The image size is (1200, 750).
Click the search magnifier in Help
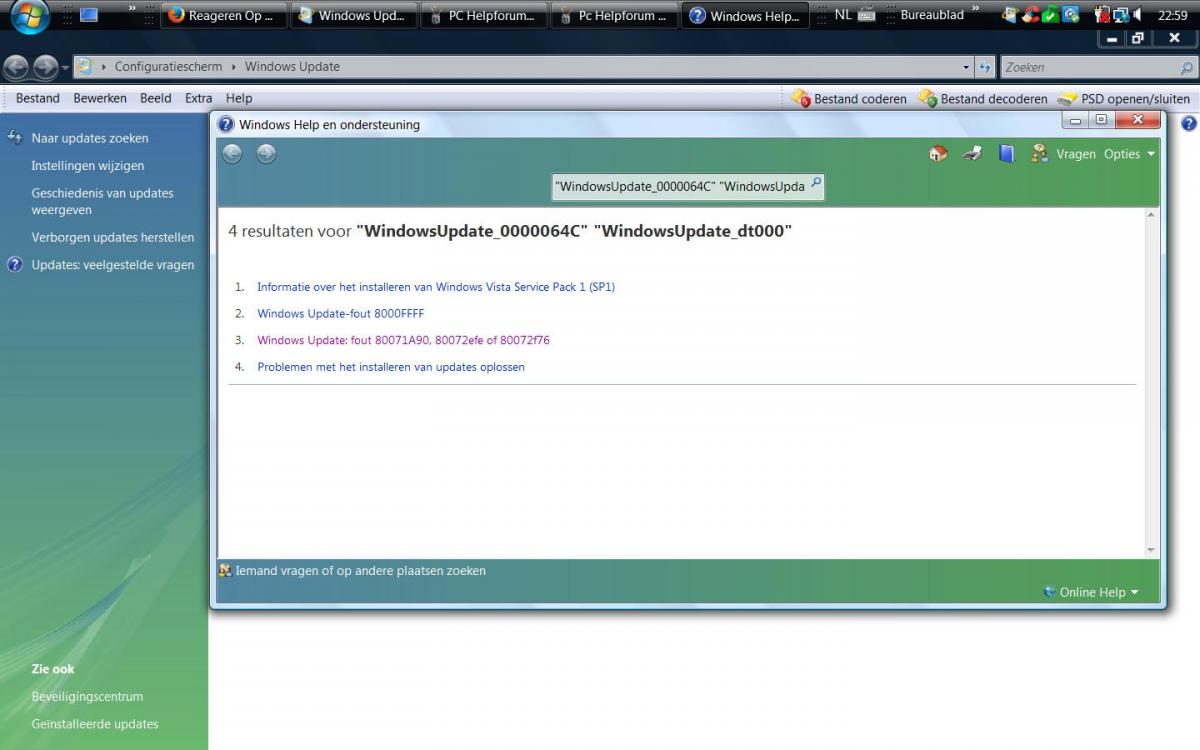click(815, 184)
